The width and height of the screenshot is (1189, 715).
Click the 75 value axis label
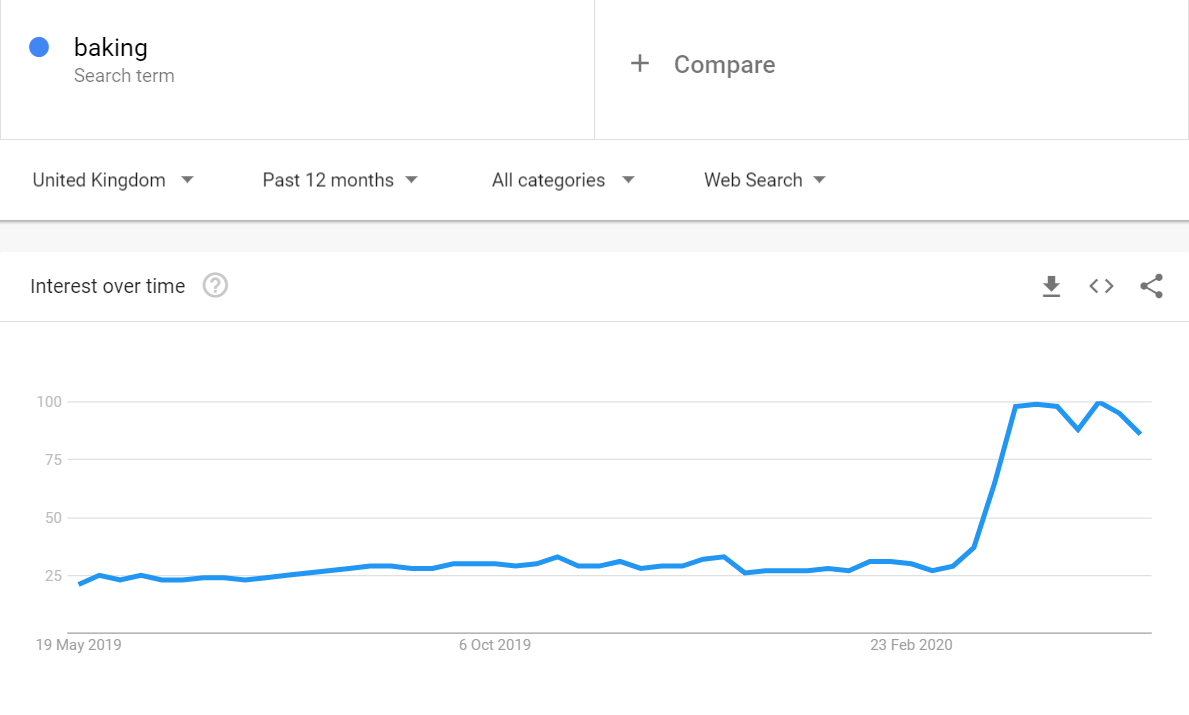(x=53, y=460)
